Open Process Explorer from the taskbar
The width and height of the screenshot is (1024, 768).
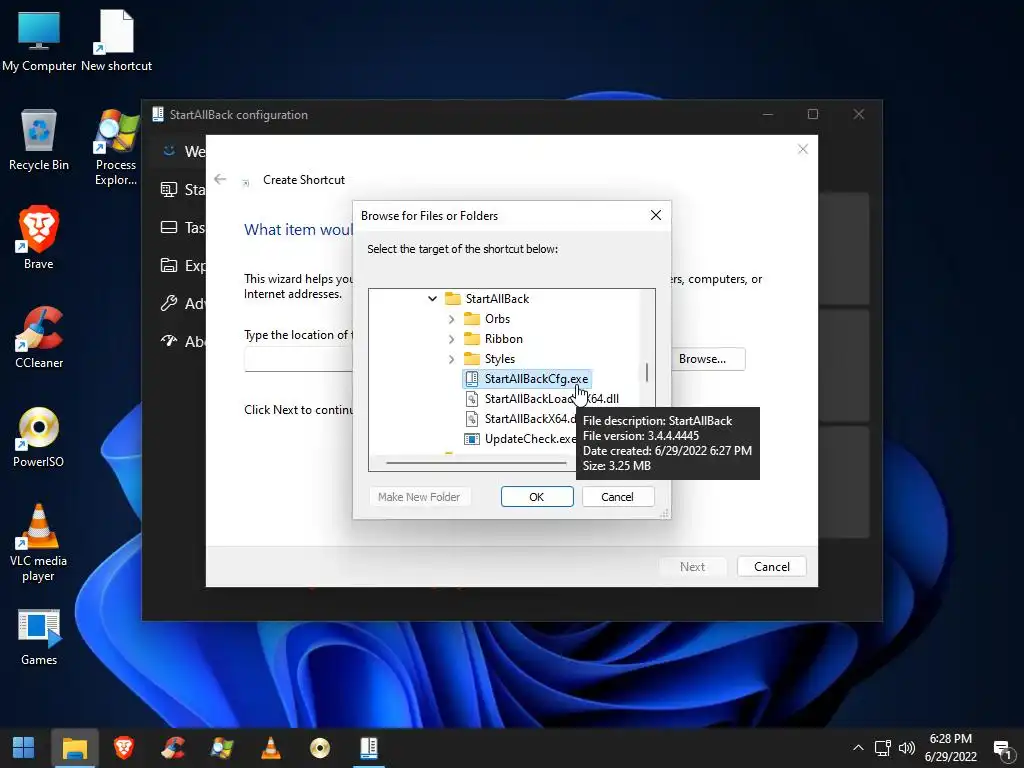(x=222, y=748)
